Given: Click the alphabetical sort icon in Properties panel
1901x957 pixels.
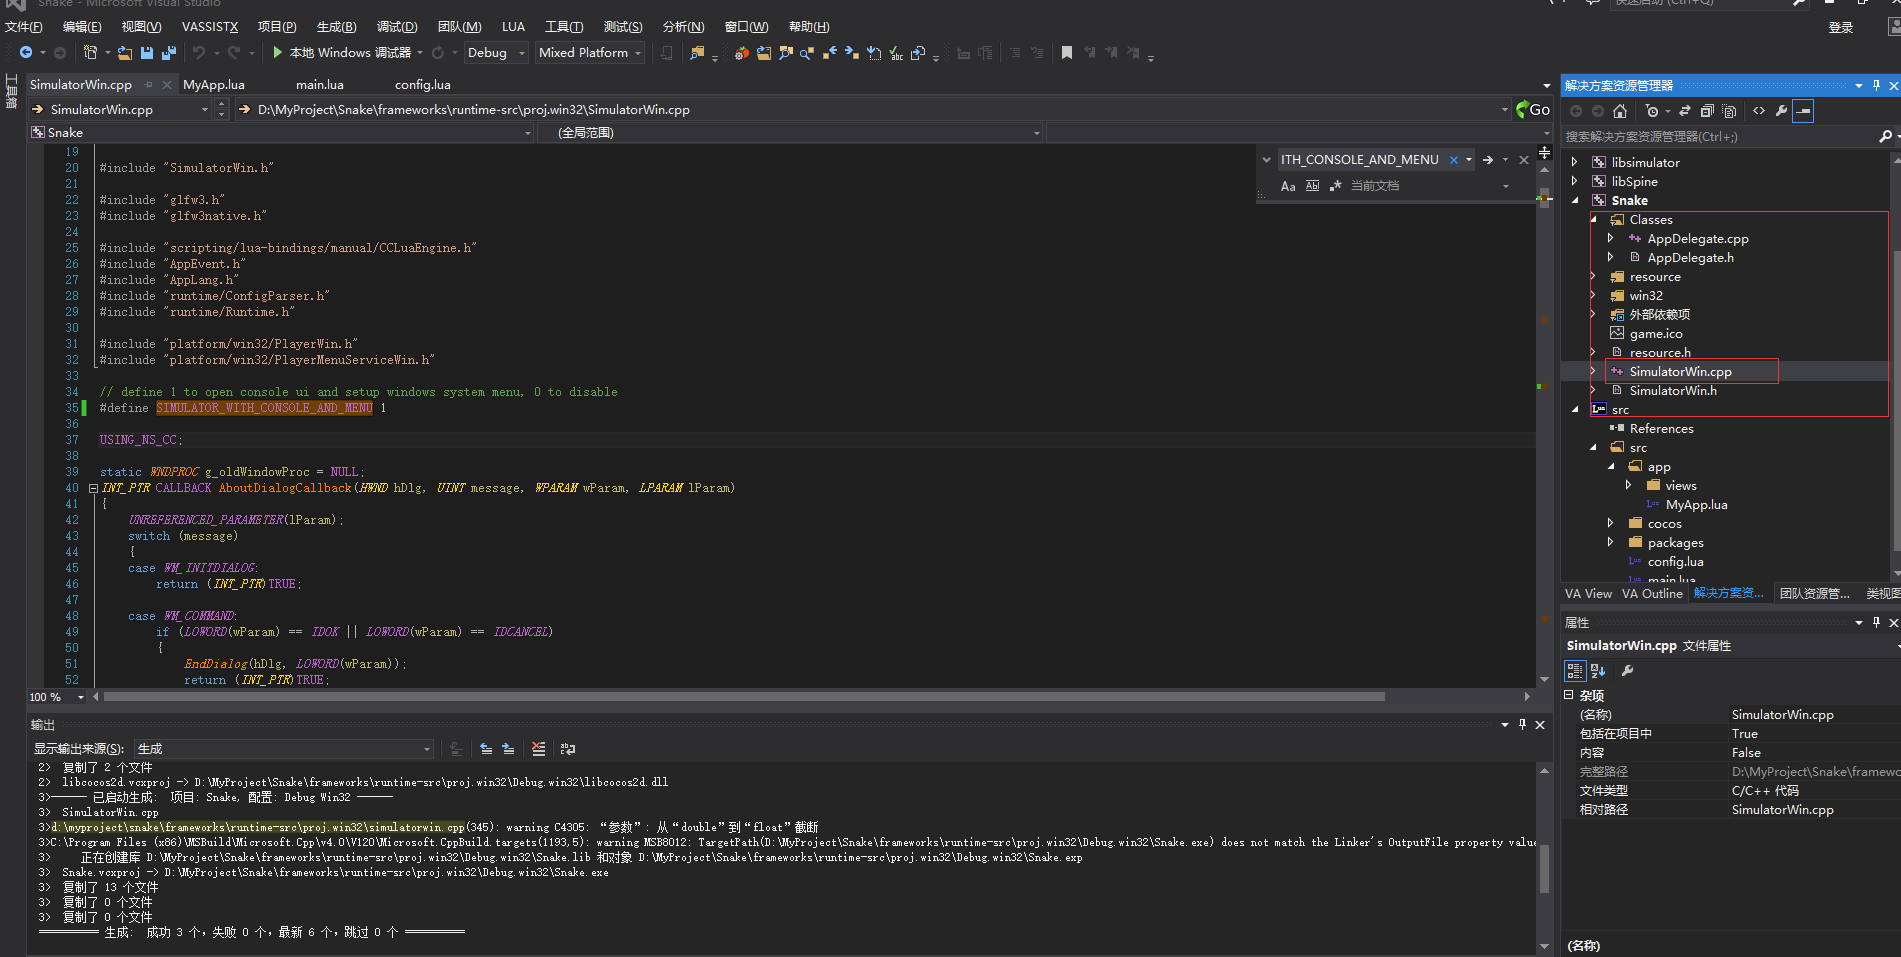Looking at the screenshot, I should [1597, 671].
